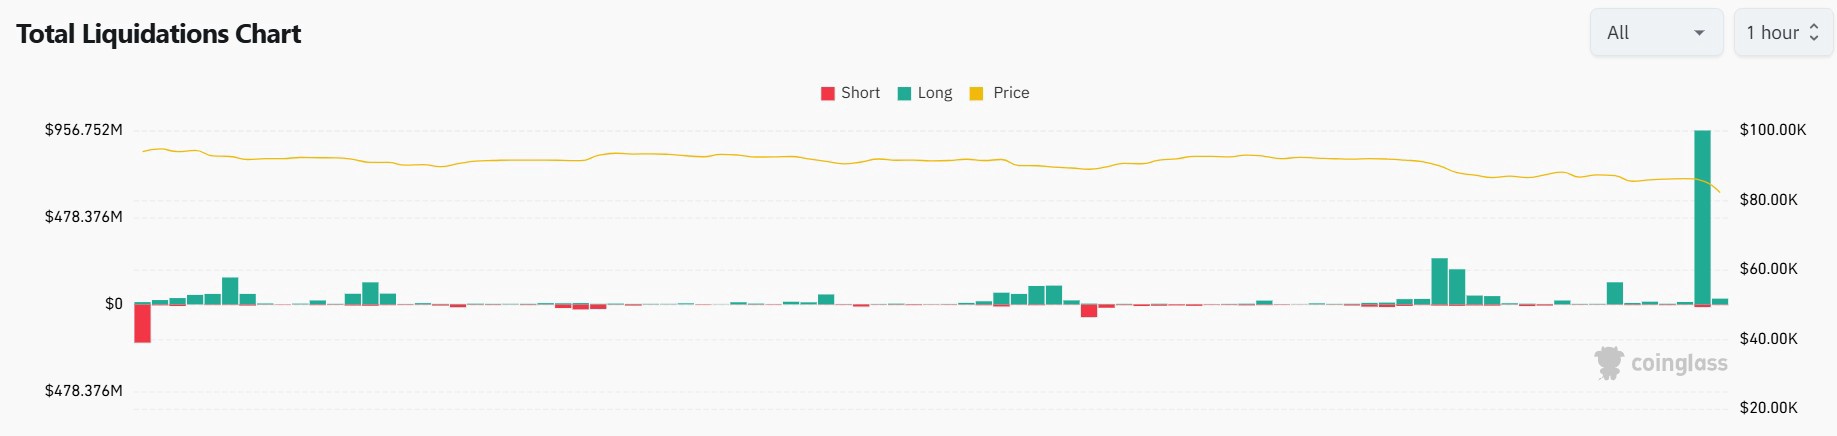
Task: Open the 1 hour interval selector
Action: [x=1772, y=33]
